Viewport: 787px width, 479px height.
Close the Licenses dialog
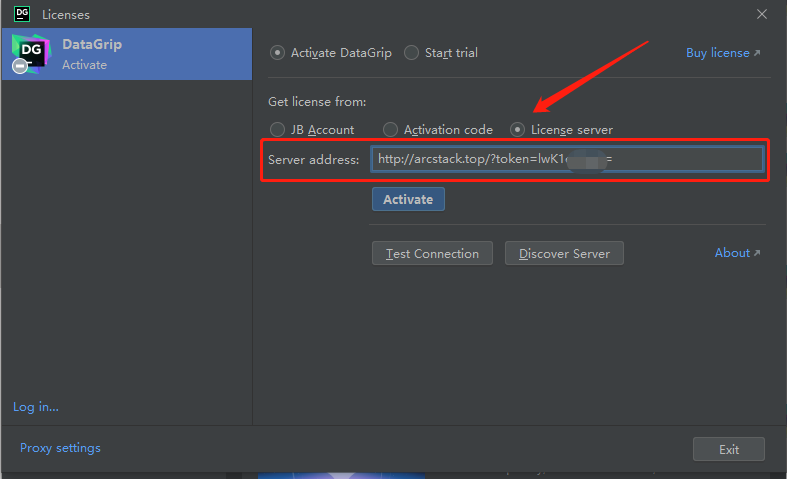coord(761,14)
